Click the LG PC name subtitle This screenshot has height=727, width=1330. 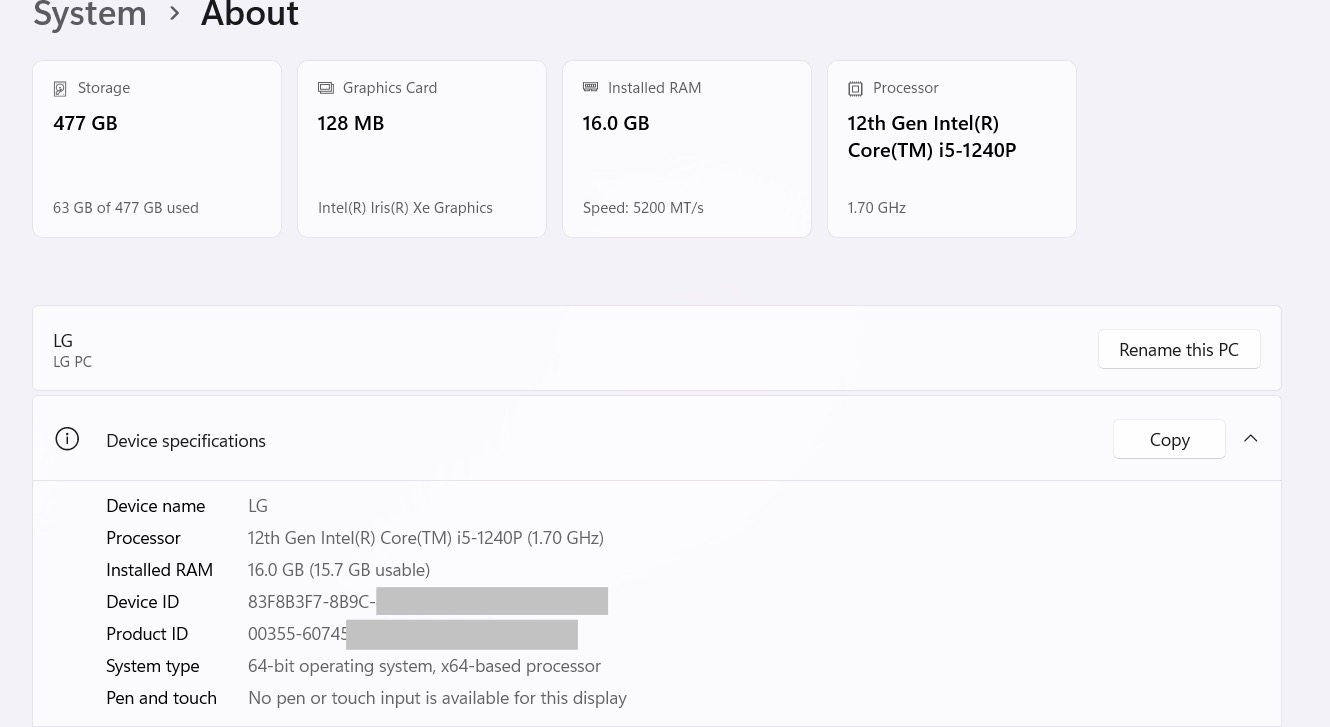pos(72,362)
